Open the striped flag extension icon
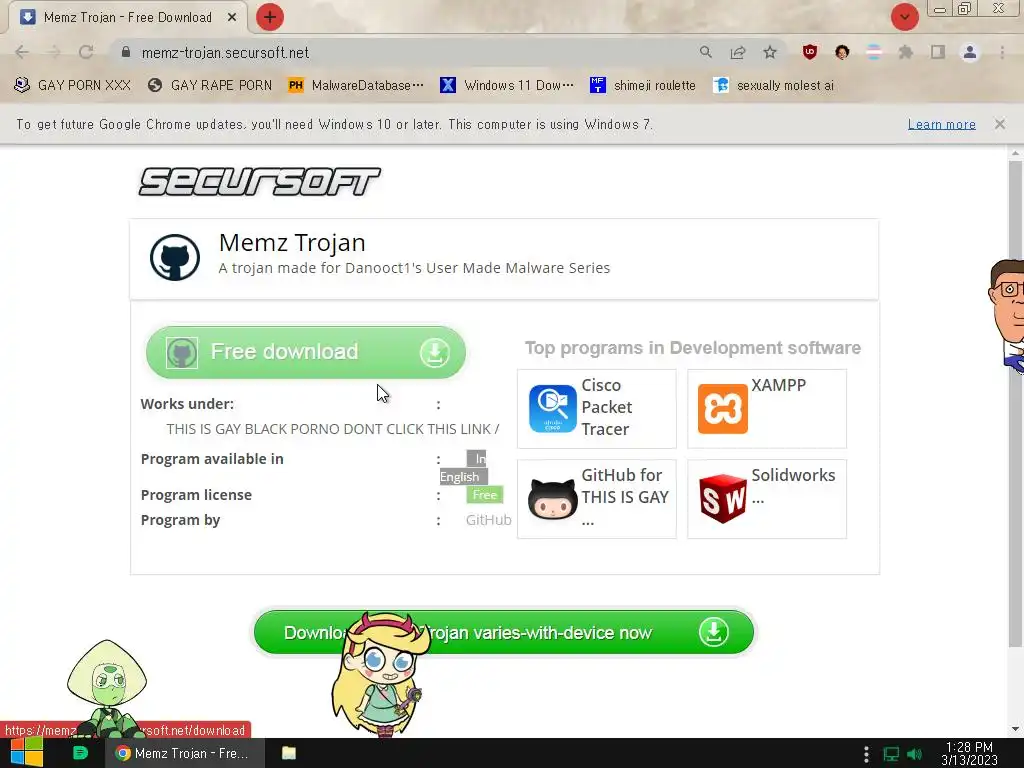1024x768 pixels. [x=874, y=52]
